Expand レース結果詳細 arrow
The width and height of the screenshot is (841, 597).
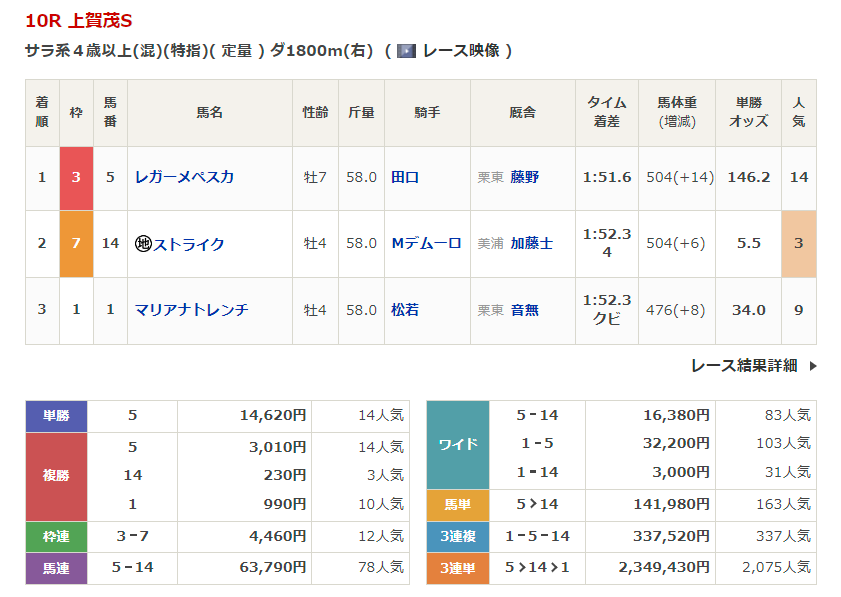(x=812, y=366)
